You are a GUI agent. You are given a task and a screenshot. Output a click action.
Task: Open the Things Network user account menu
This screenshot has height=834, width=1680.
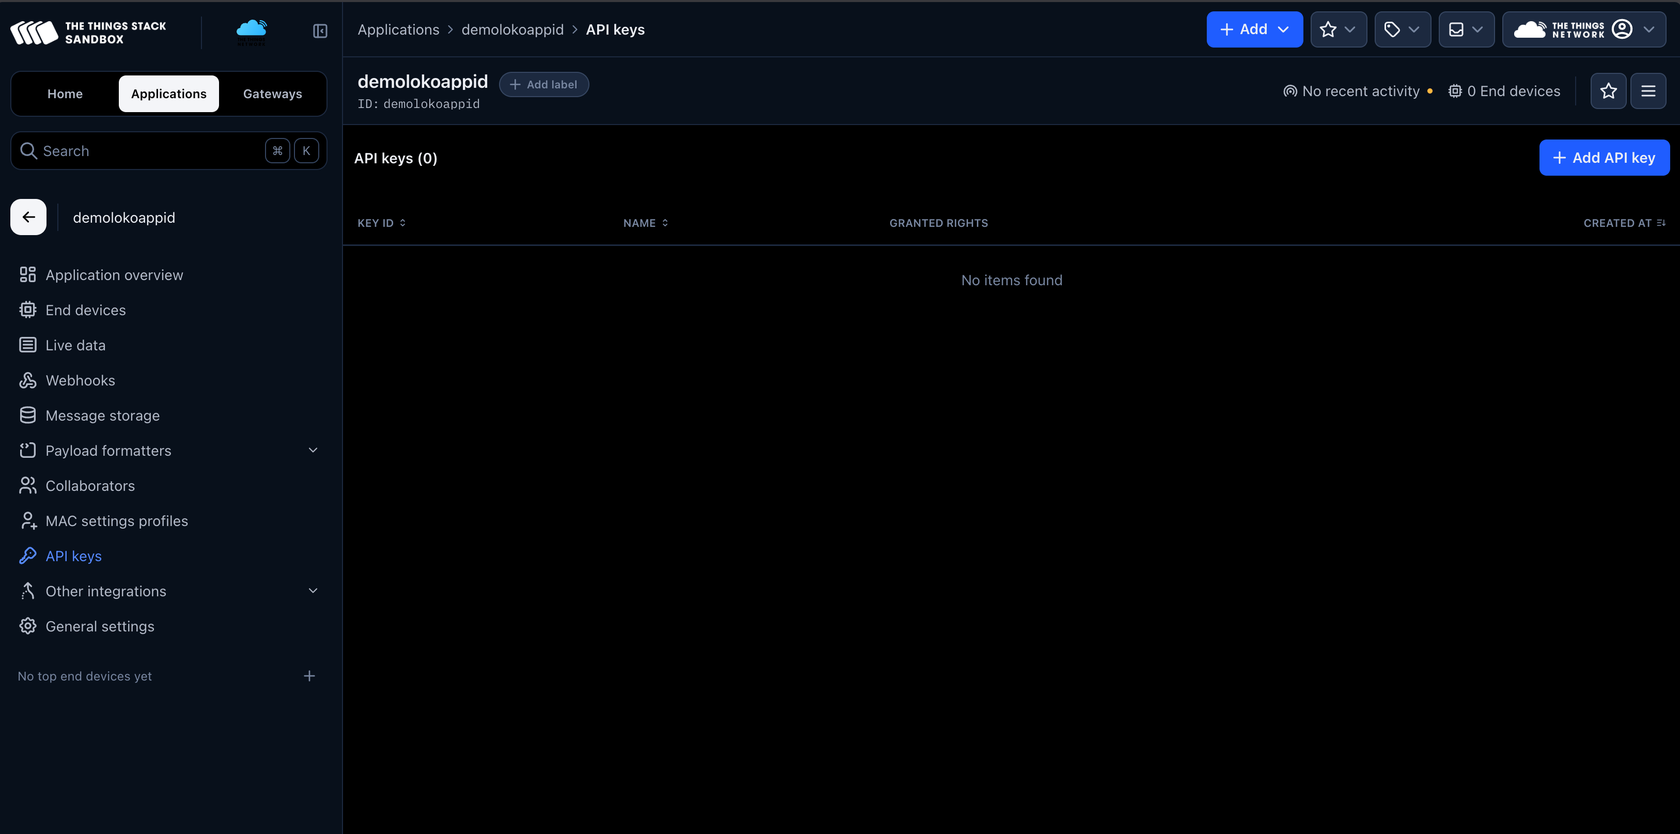[x=1584, y=30]
